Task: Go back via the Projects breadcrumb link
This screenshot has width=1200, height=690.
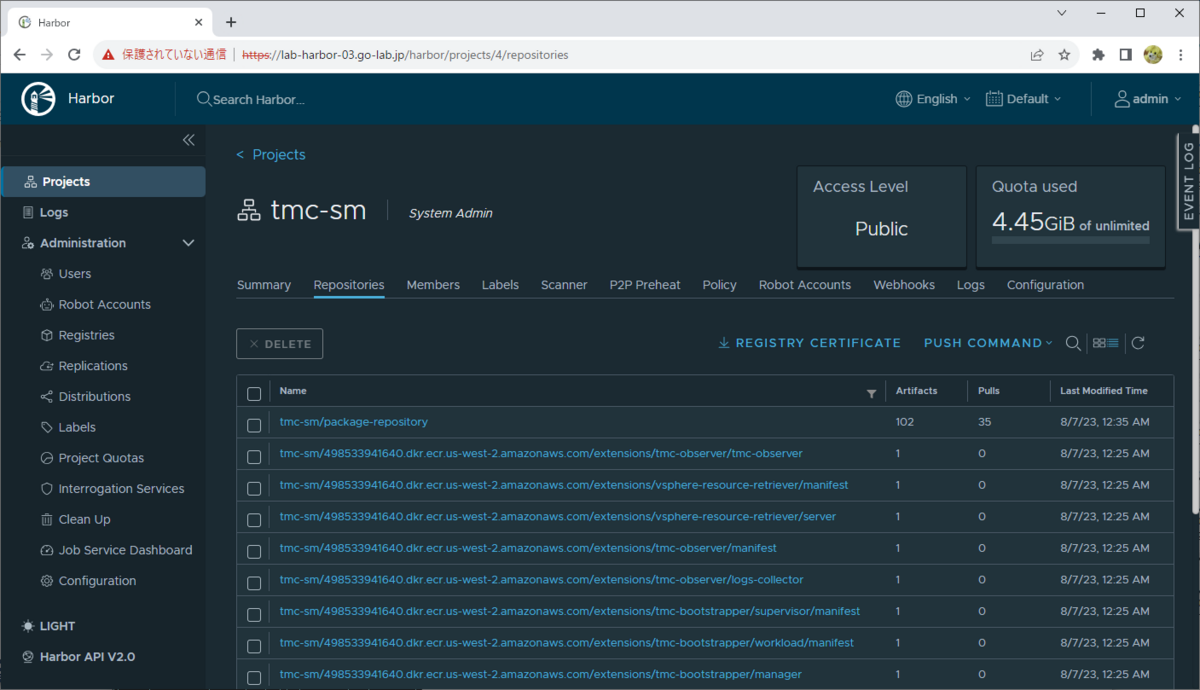Action: pos(271,155)
